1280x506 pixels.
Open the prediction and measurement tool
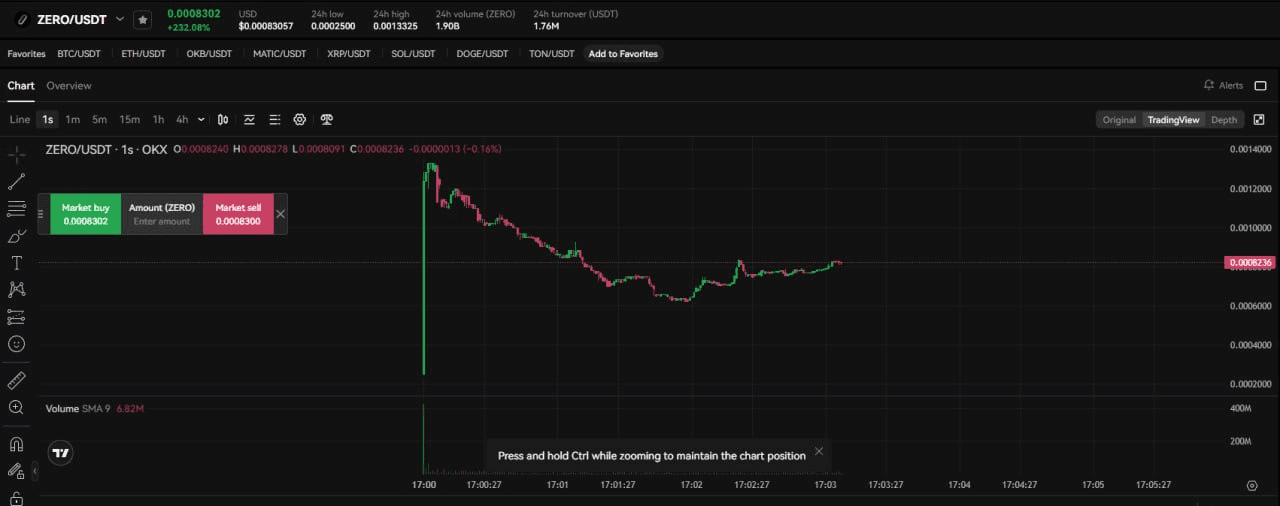coord(16,316)
